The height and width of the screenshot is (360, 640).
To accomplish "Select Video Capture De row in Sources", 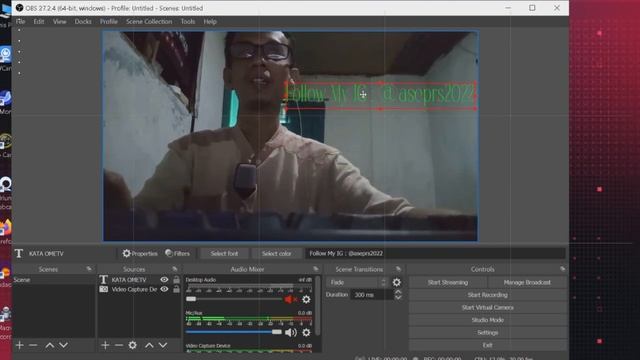I will point(139,289).
